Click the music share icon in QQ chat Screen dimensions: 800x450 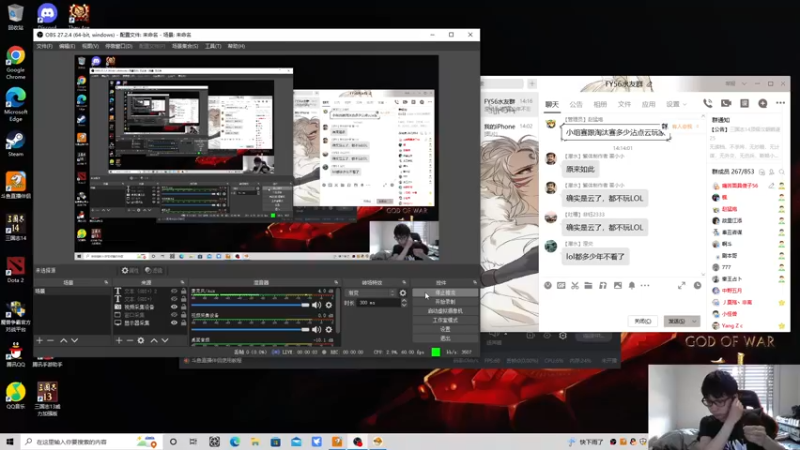(x=603, y=285)
